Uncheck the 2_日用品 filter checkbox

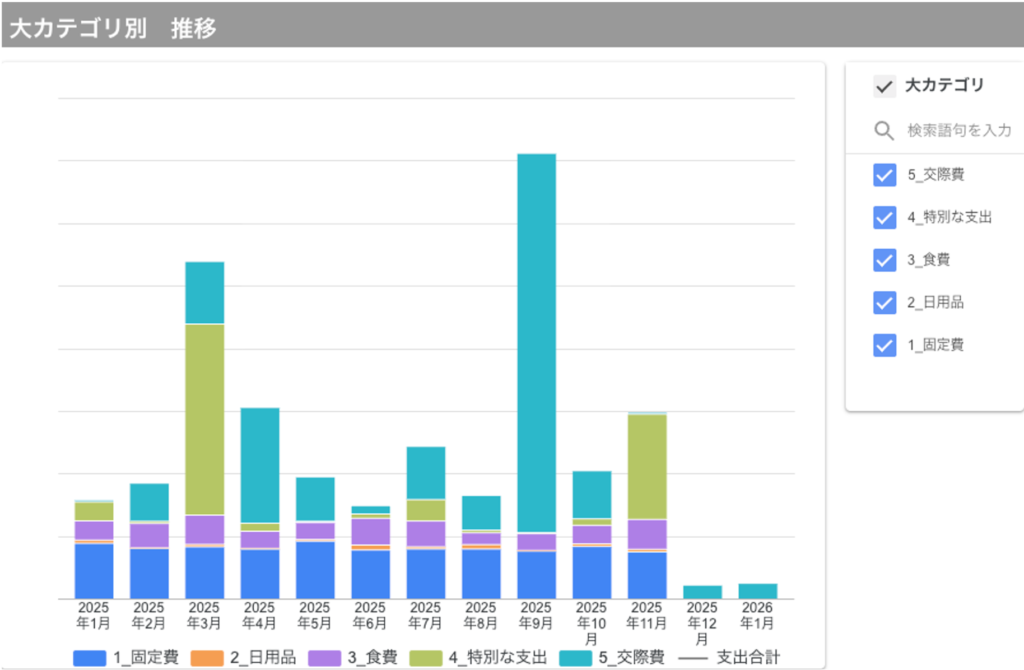(x=884, y=302)
